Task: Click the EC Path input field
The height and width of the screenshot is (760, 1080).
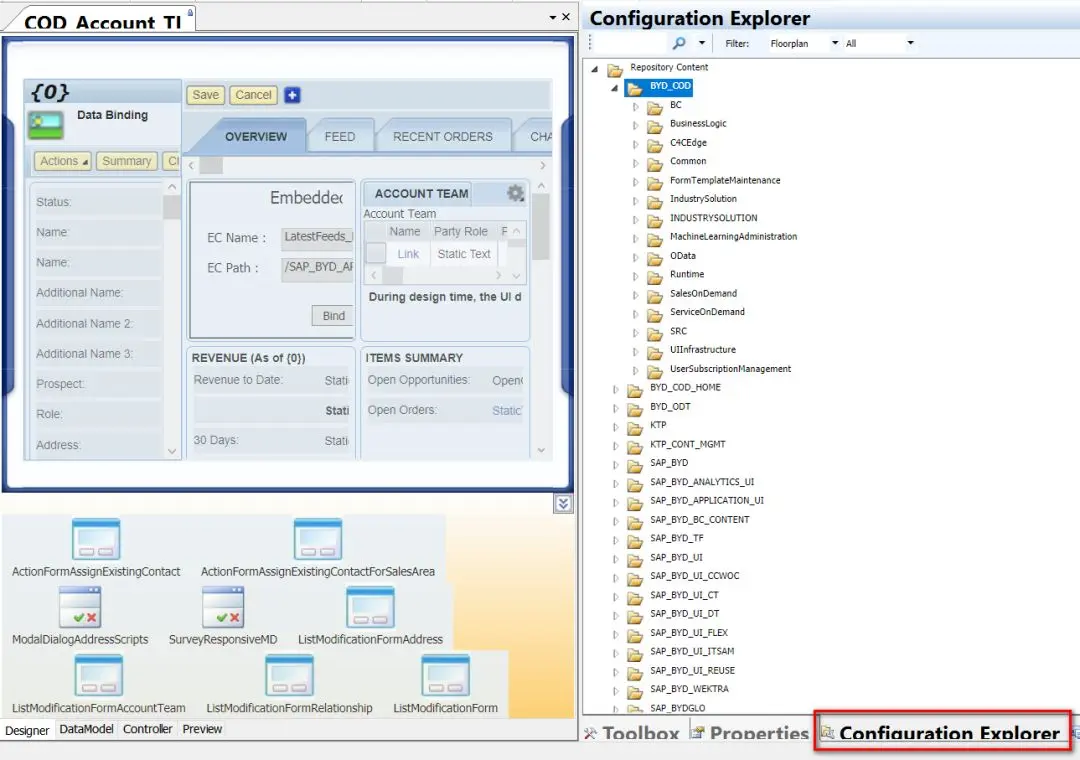Action: coord(318,267)
